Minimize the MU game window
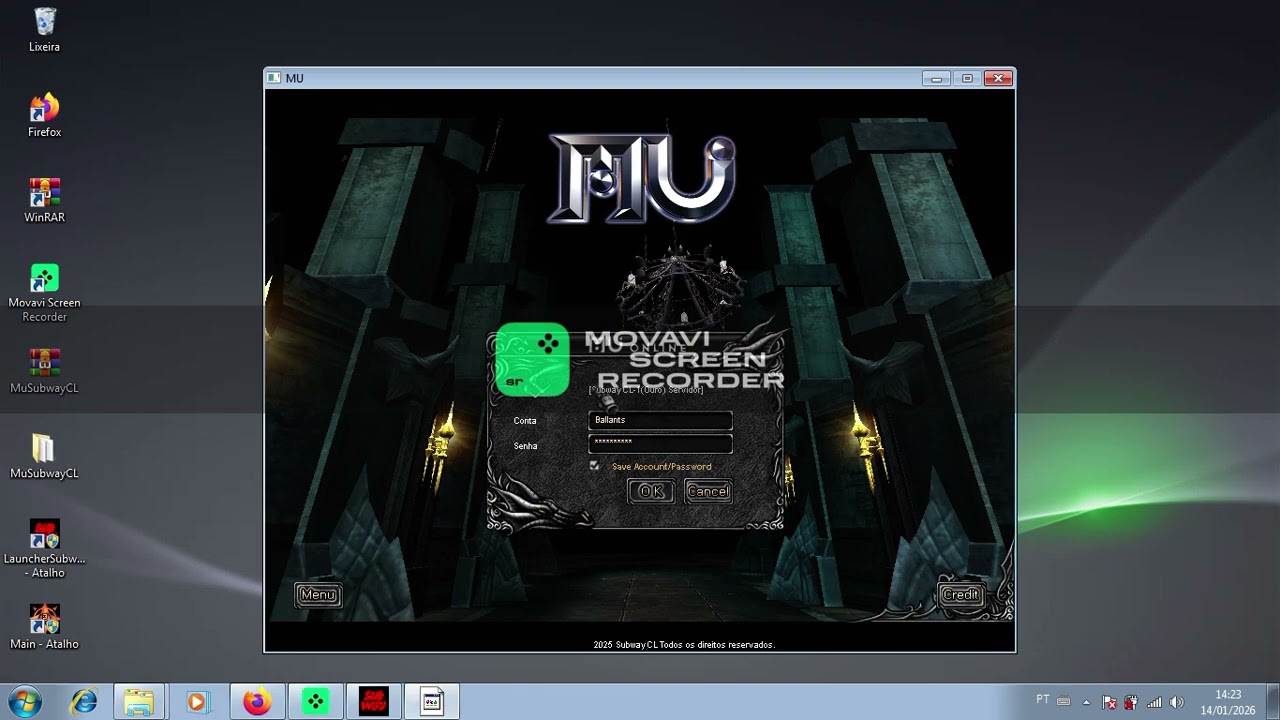The width and height of the screenshot is (1280, 720). [x=936, y=78]
